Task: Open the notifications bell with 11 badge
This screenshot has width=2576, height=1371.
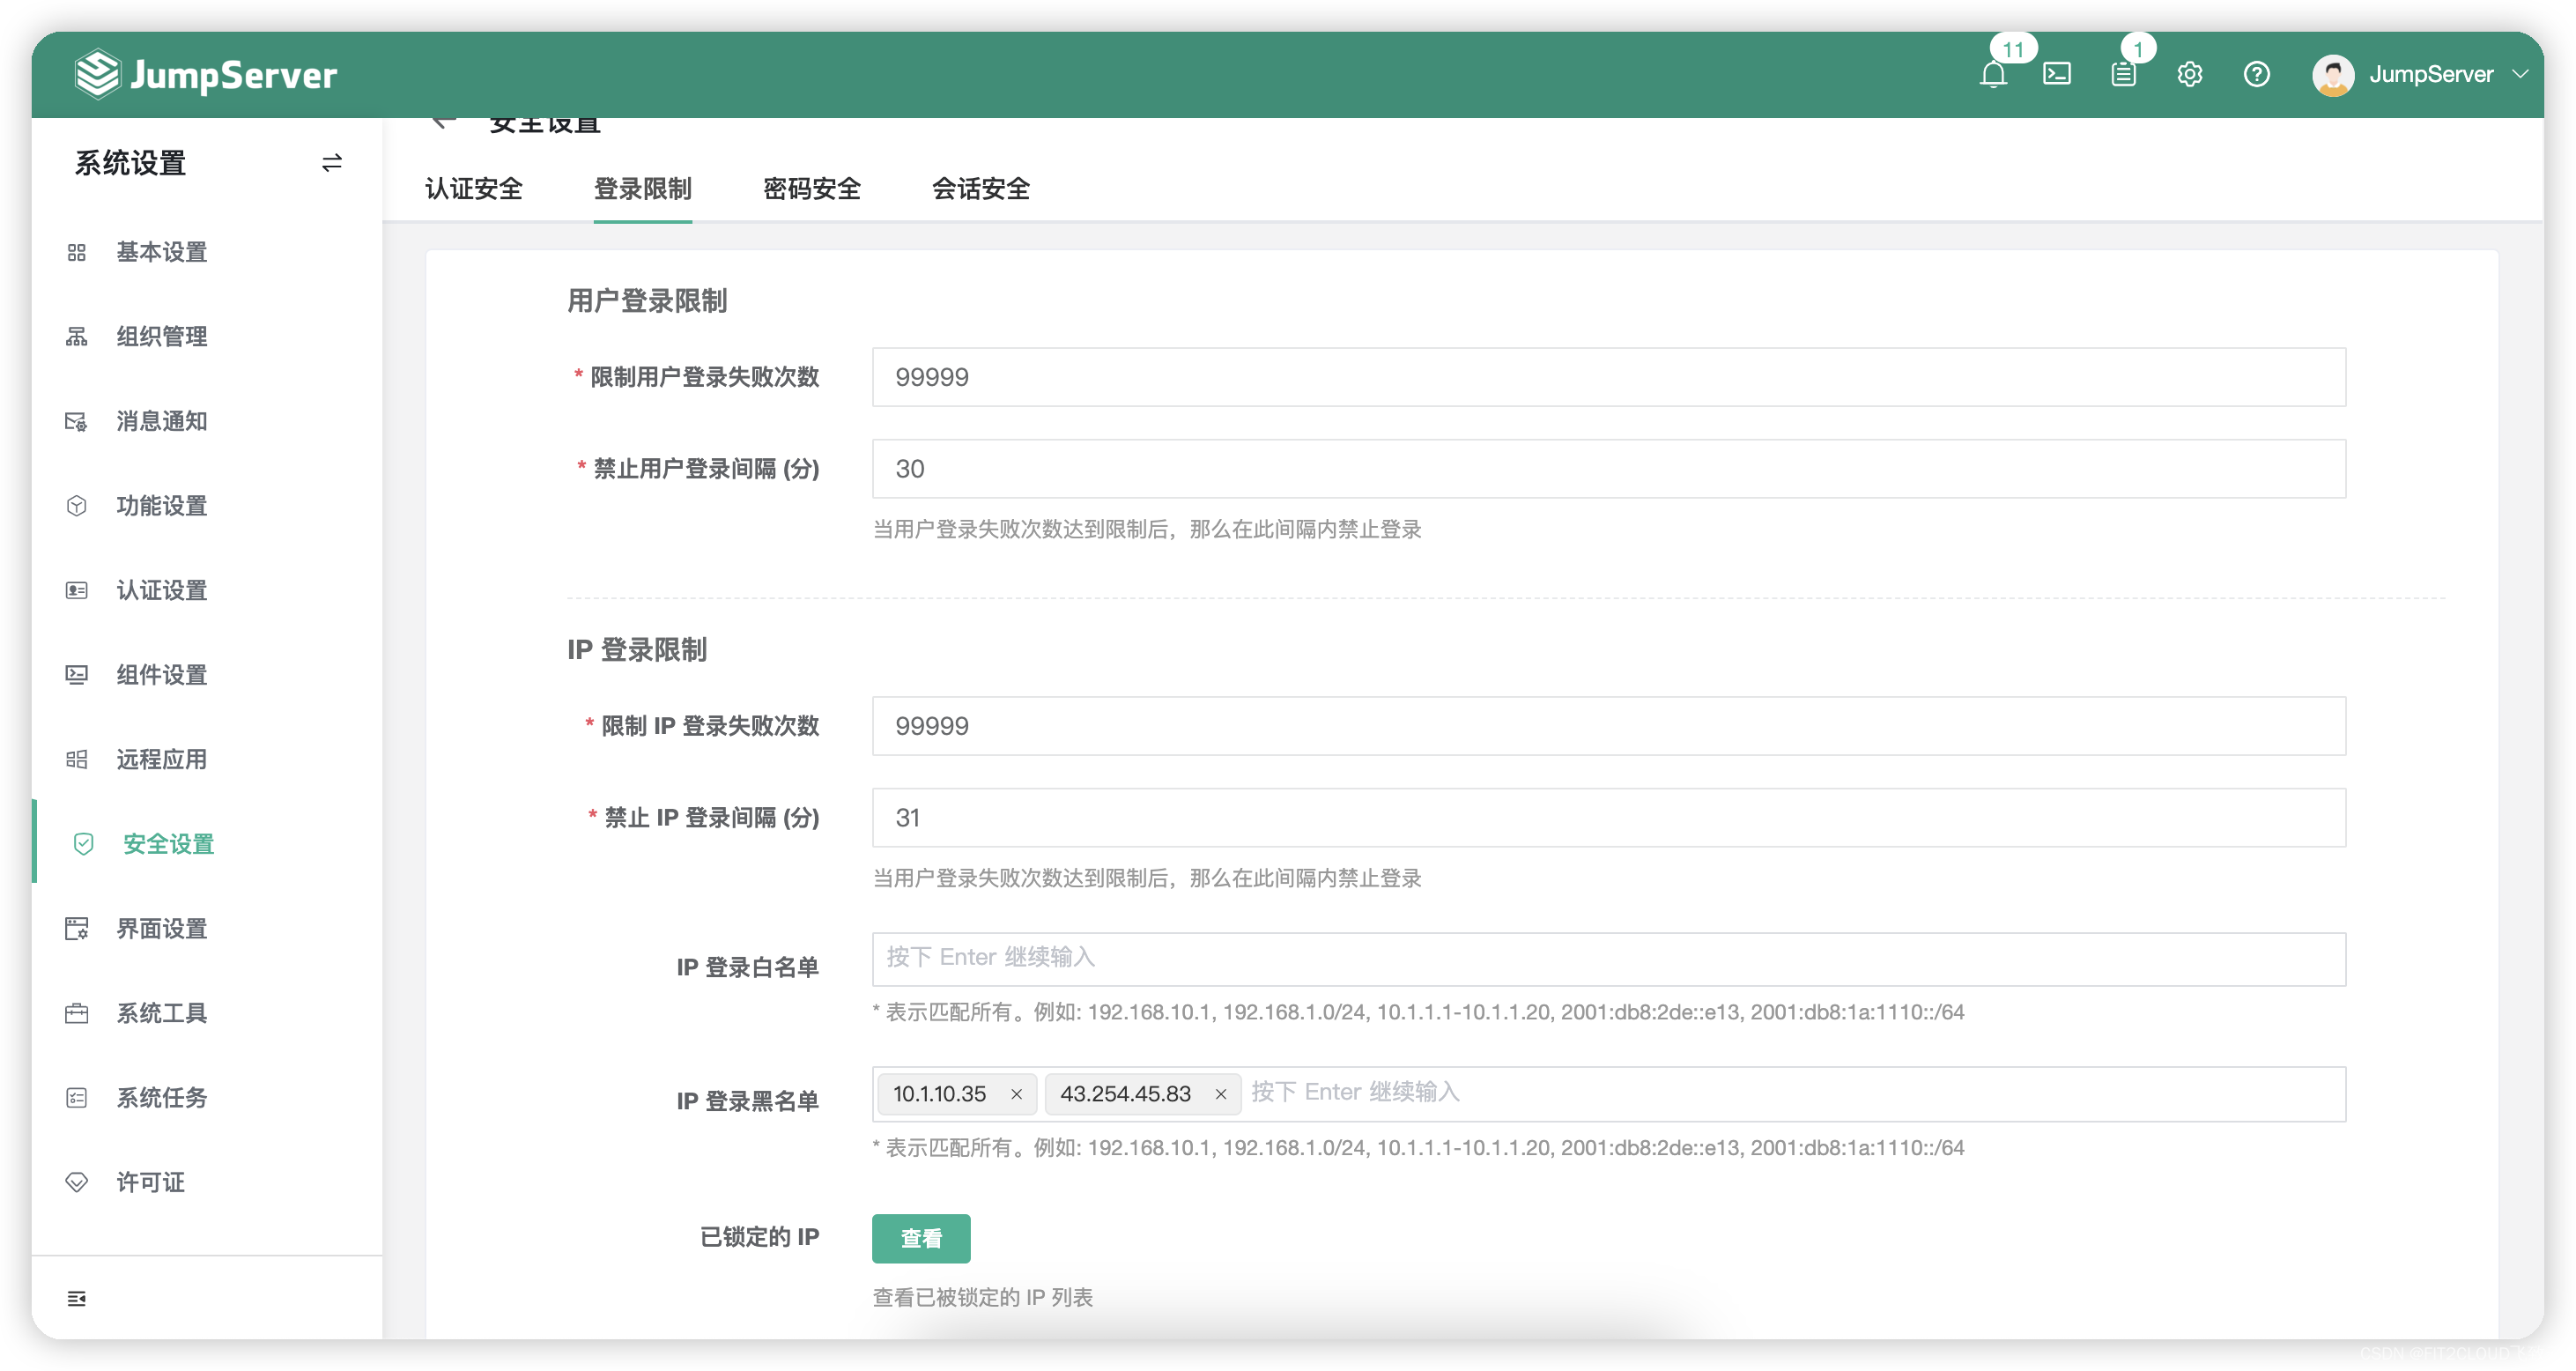Action: 1994,74
